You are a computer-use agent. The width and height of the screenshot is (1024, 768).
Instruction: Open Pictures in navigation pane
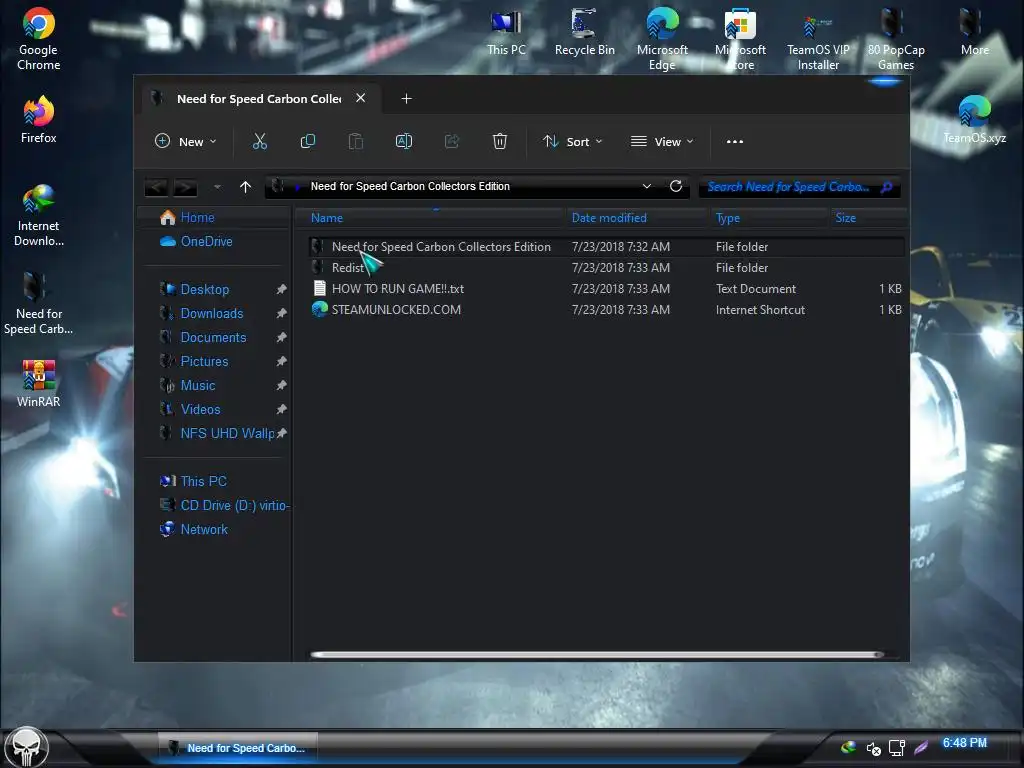click(204, 362)
